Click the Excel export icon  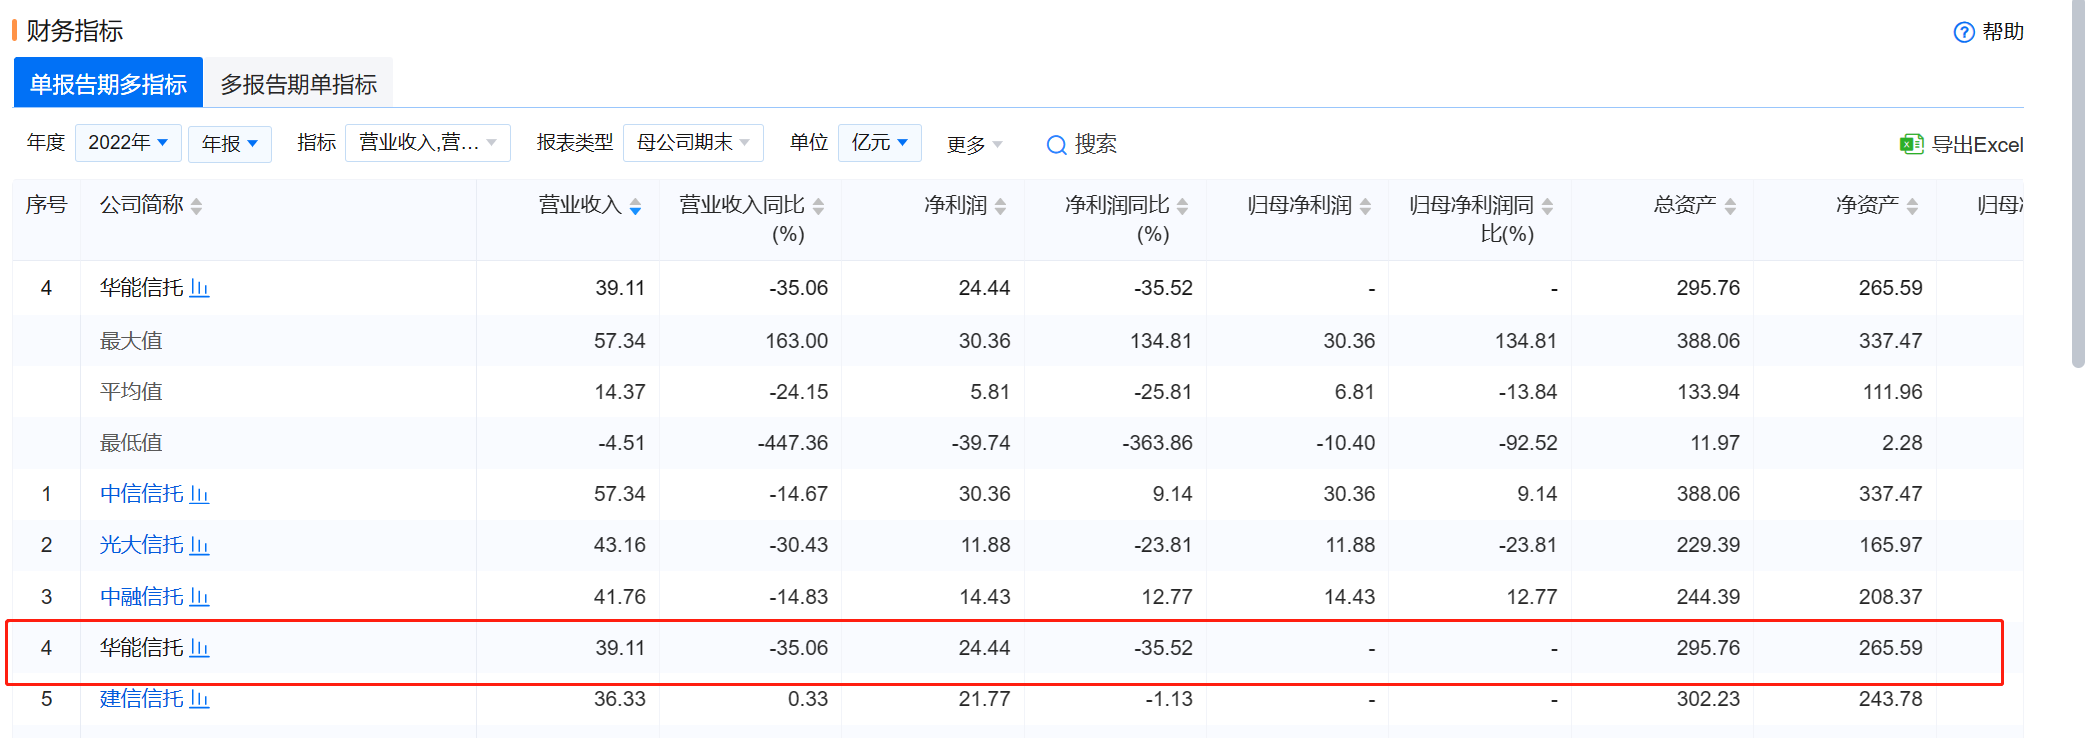point(1911,144)
